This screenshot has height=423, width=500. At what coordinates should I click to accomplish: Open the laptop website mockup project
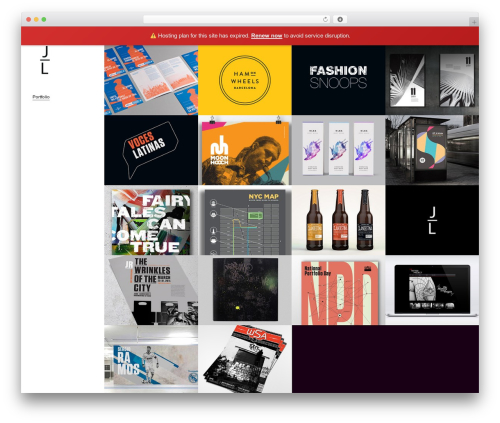(432, 290)
